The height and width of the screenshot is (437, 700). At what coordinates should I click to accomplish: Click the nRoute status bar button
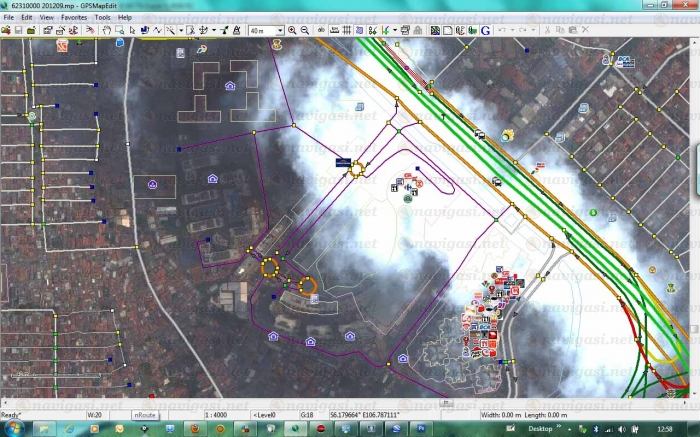(x=145, y=414)
